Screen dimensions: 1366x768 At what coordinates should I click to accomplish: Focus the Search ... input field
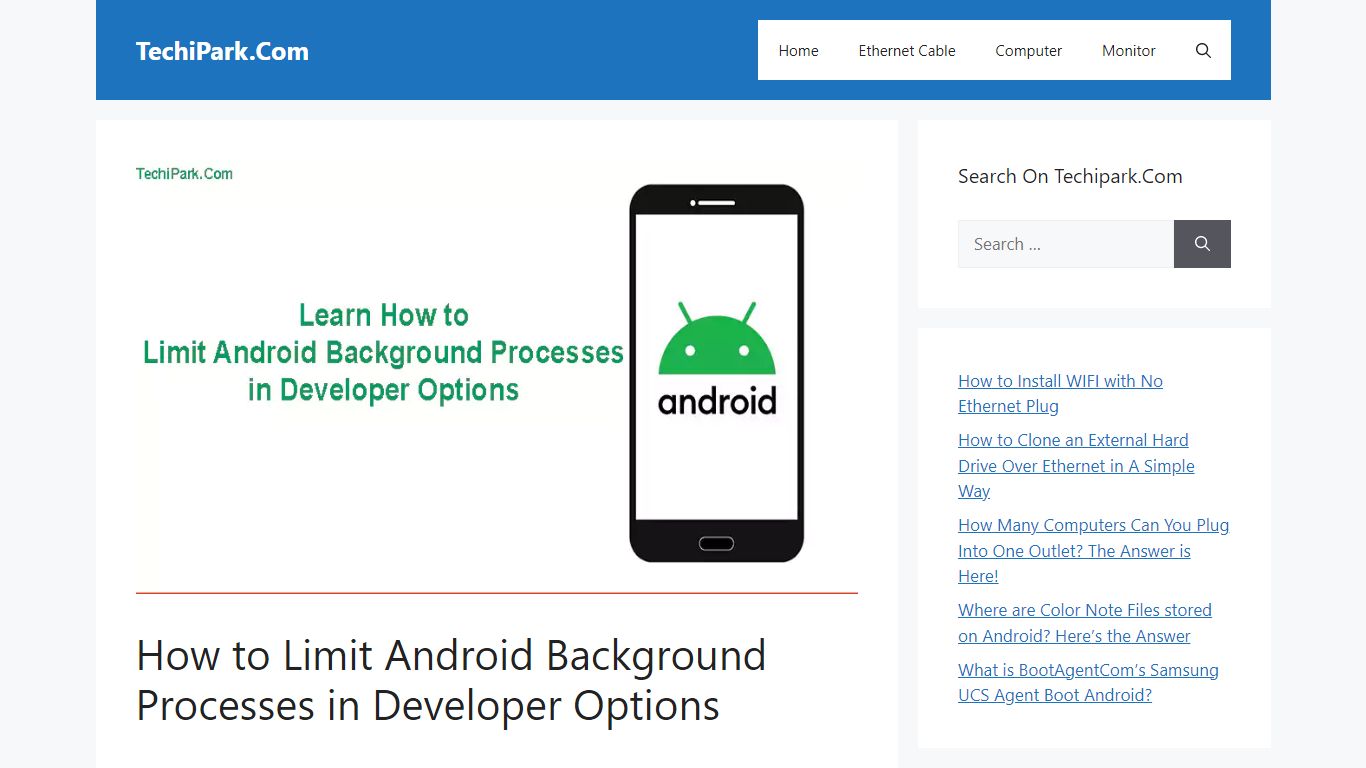coord(1065,244)
